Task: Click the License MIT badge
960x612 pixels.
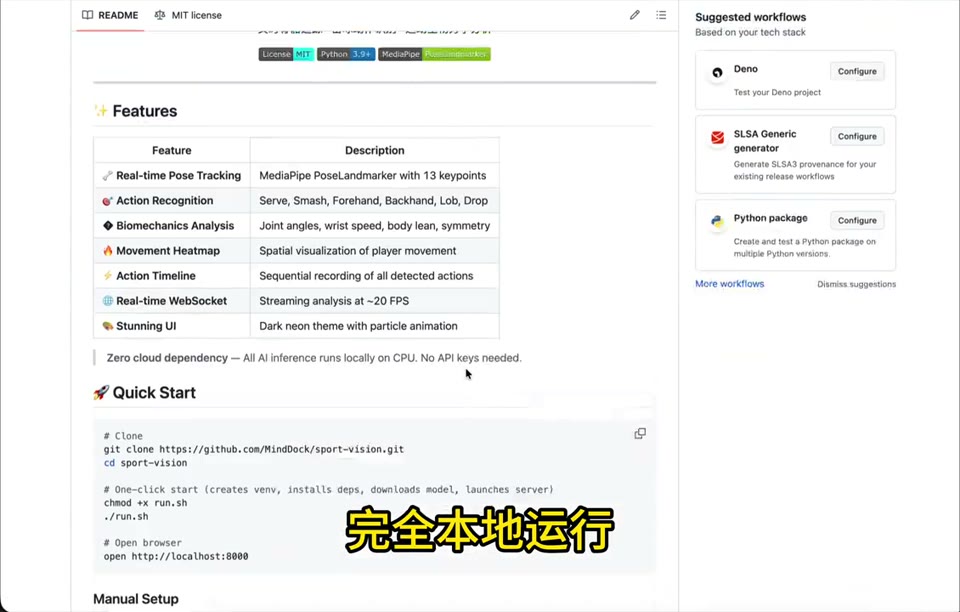Action: click(x=286, y=54)
